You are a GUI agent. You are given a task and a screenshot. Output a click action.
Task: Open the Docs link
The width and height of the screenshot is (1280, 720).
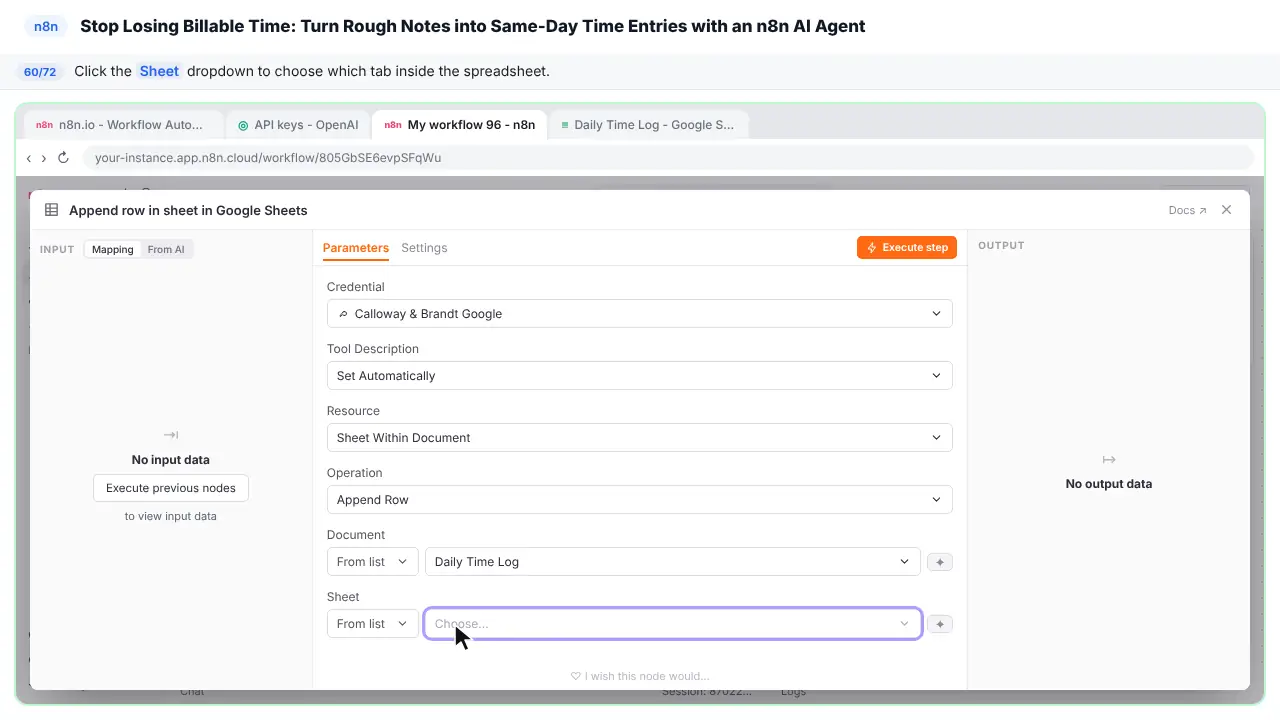tap(1187, 211)
